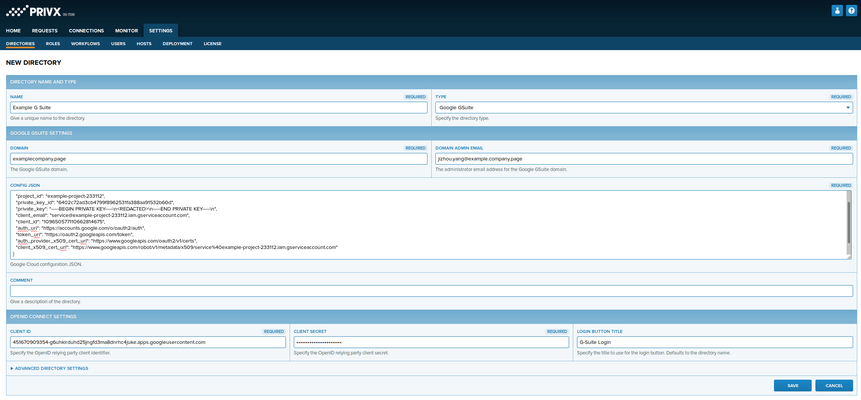This screenshot has height=400, width=861.
Task: Open the Requests tab
Action: [x=44, y=31]
